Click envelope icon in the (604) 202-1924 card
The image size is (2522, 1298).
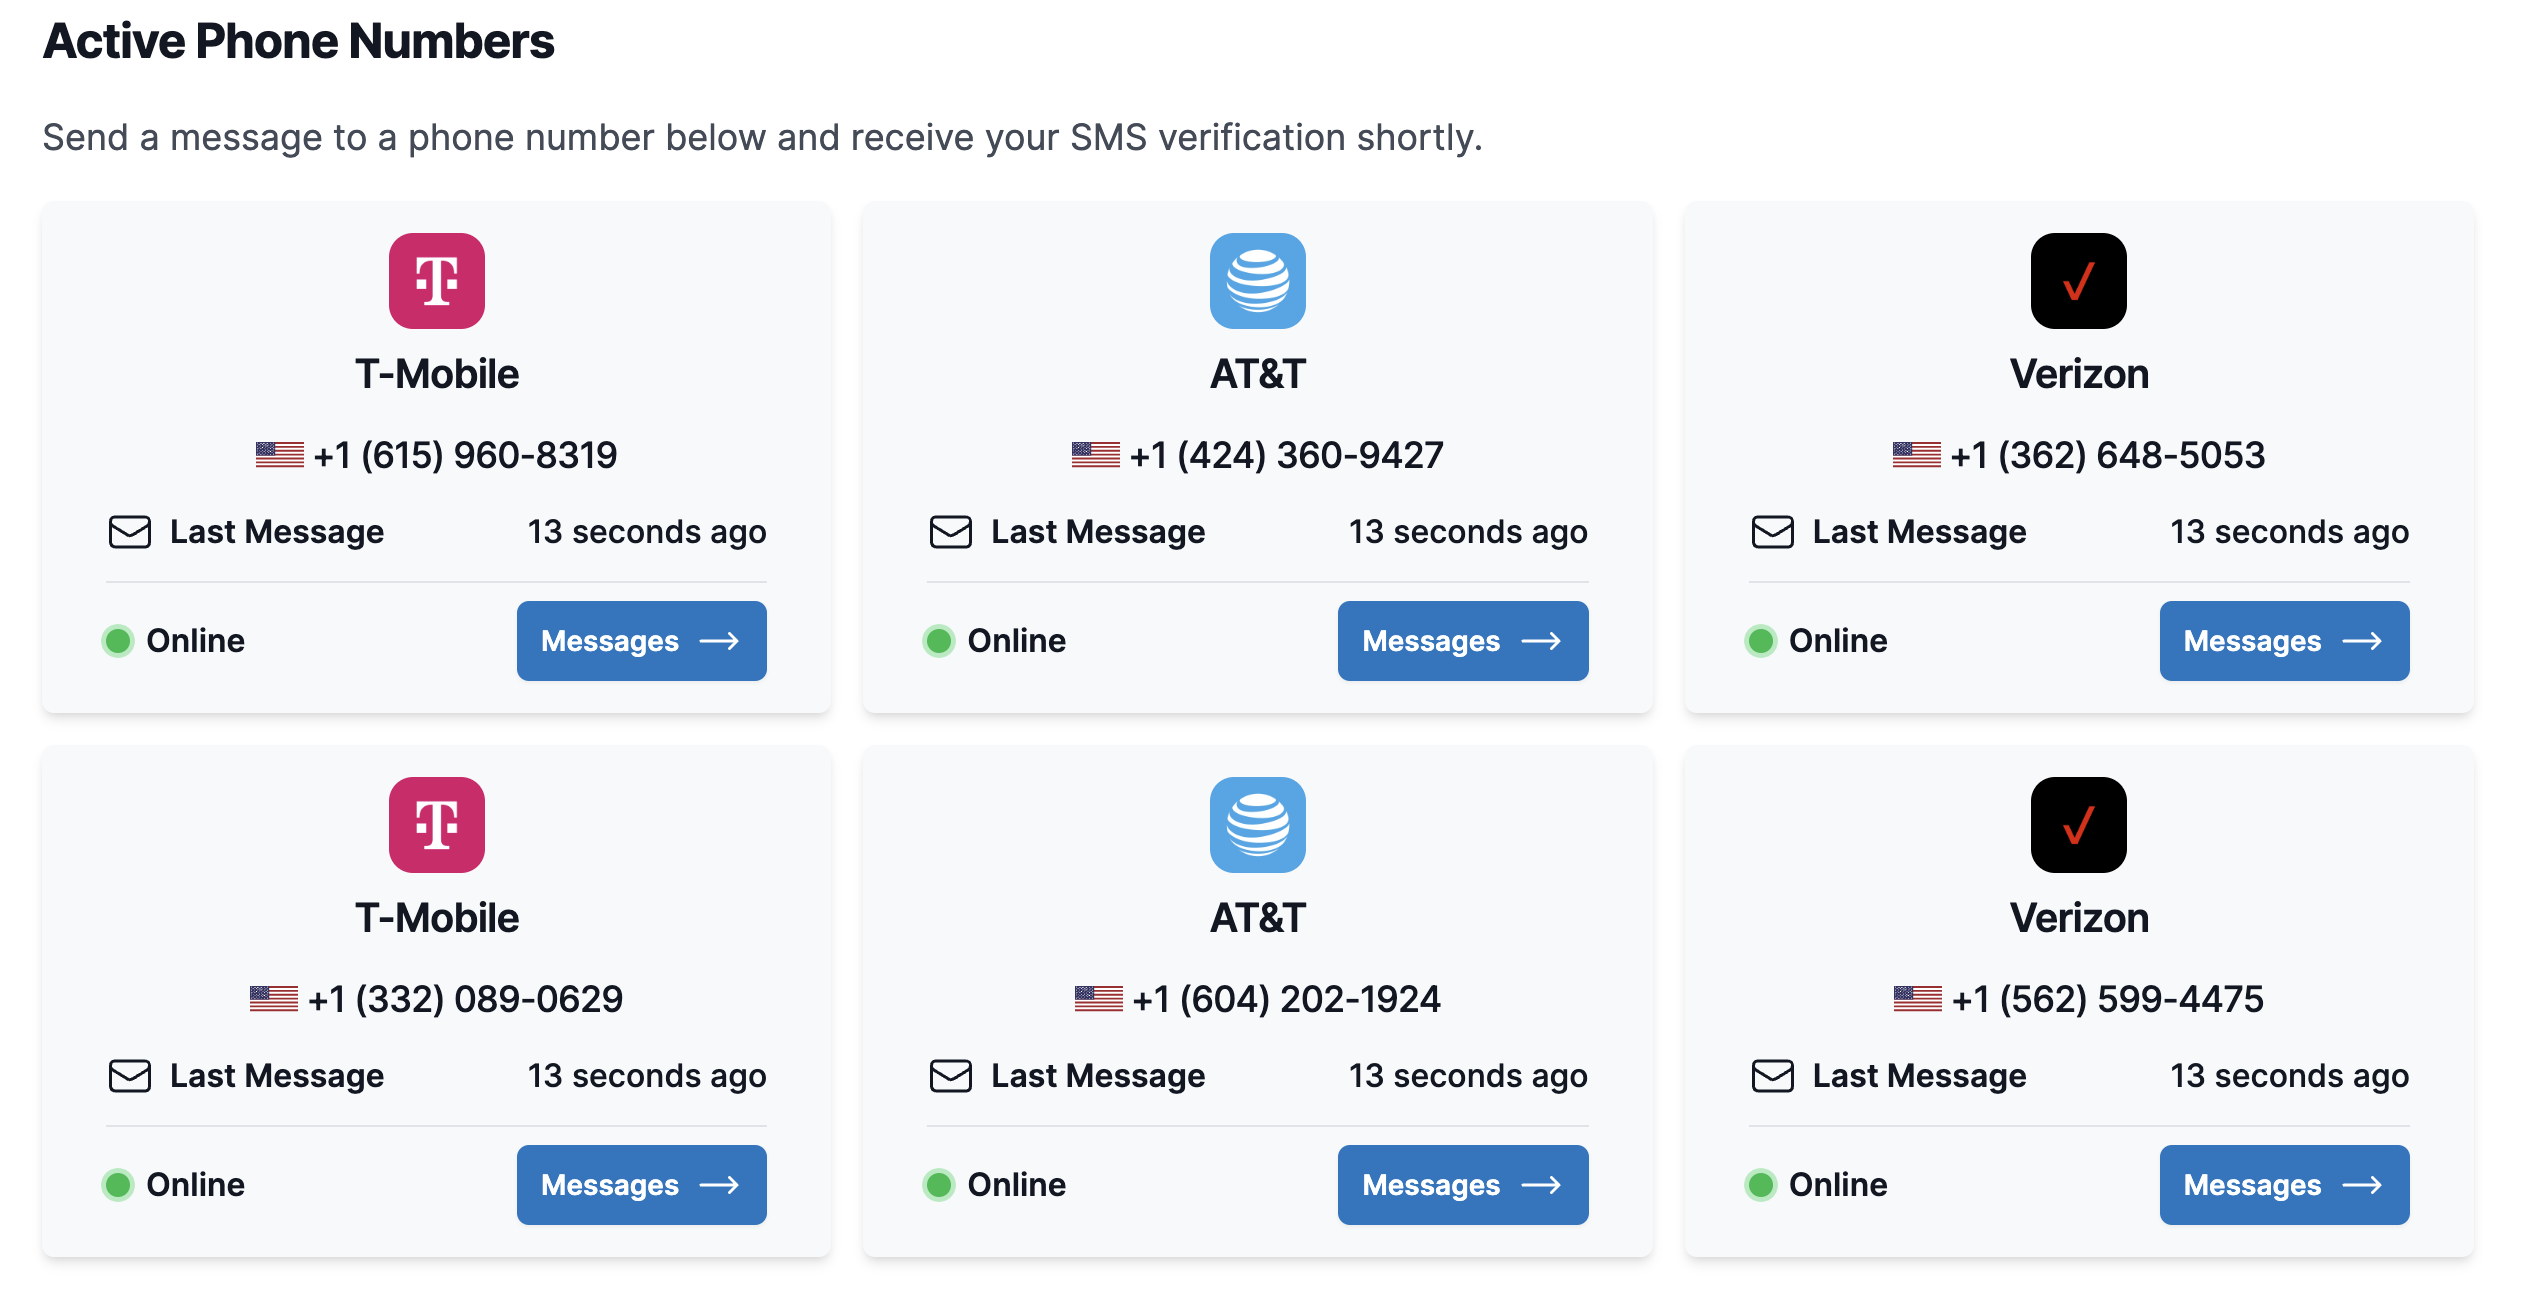[x=951, y=1076]
